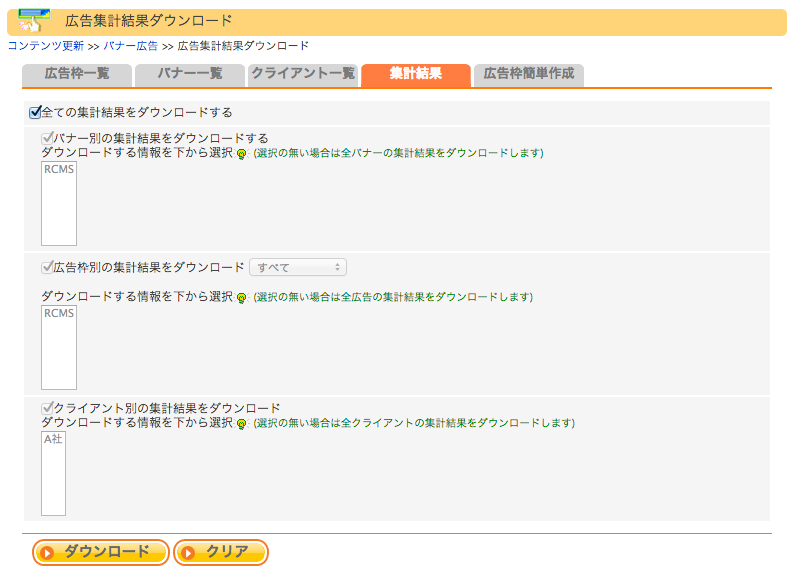Open the 広告枠一覧 tab
This screenshot has width=800, height=577.
[77, 74]
